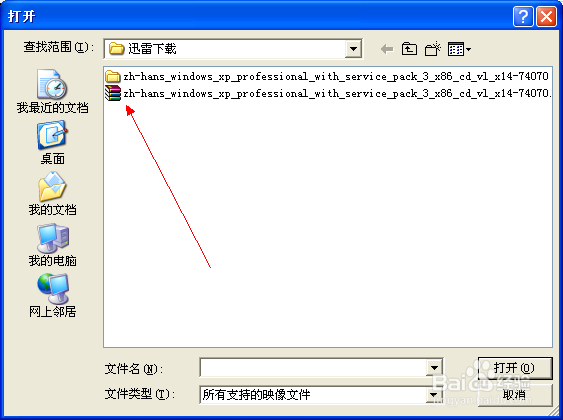Expand the 查找范围 迅雷下载 dropdown
563x420 pixels.
pos(353,49)
